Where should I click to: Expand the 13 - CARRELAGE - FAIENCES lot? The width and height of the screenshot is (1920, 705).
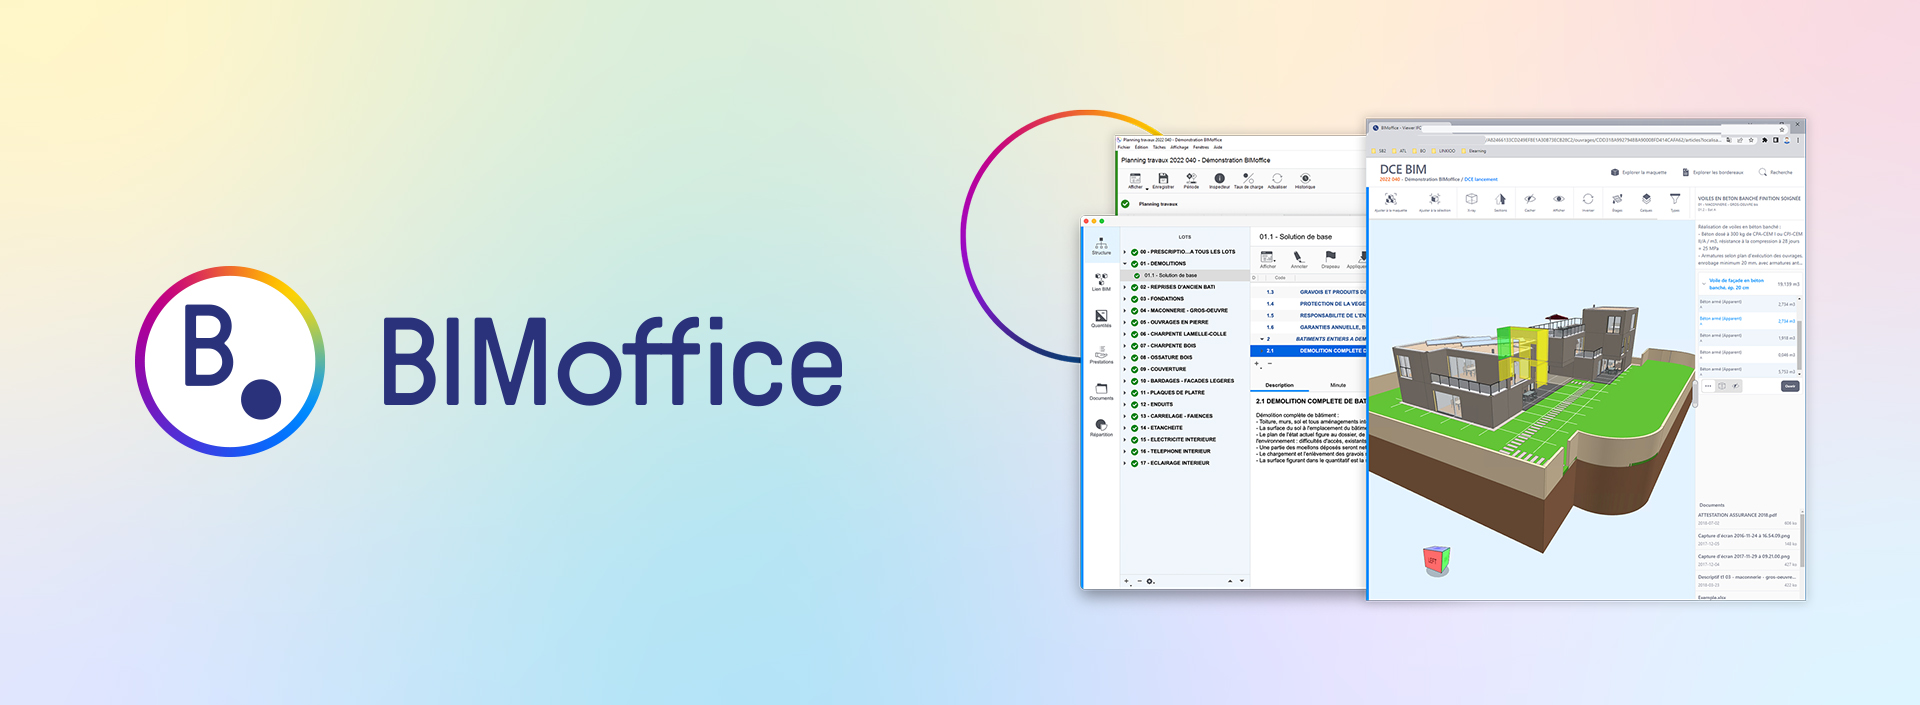(x=1125, y=416)
